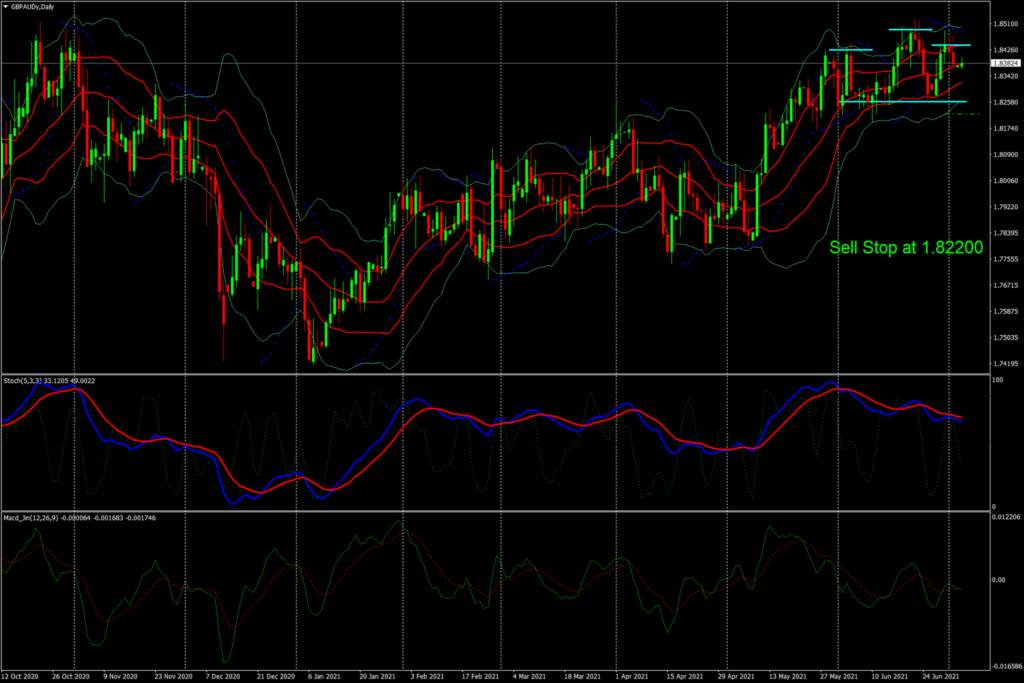Click the 1.81740 price scale label

click(1006, 129)
